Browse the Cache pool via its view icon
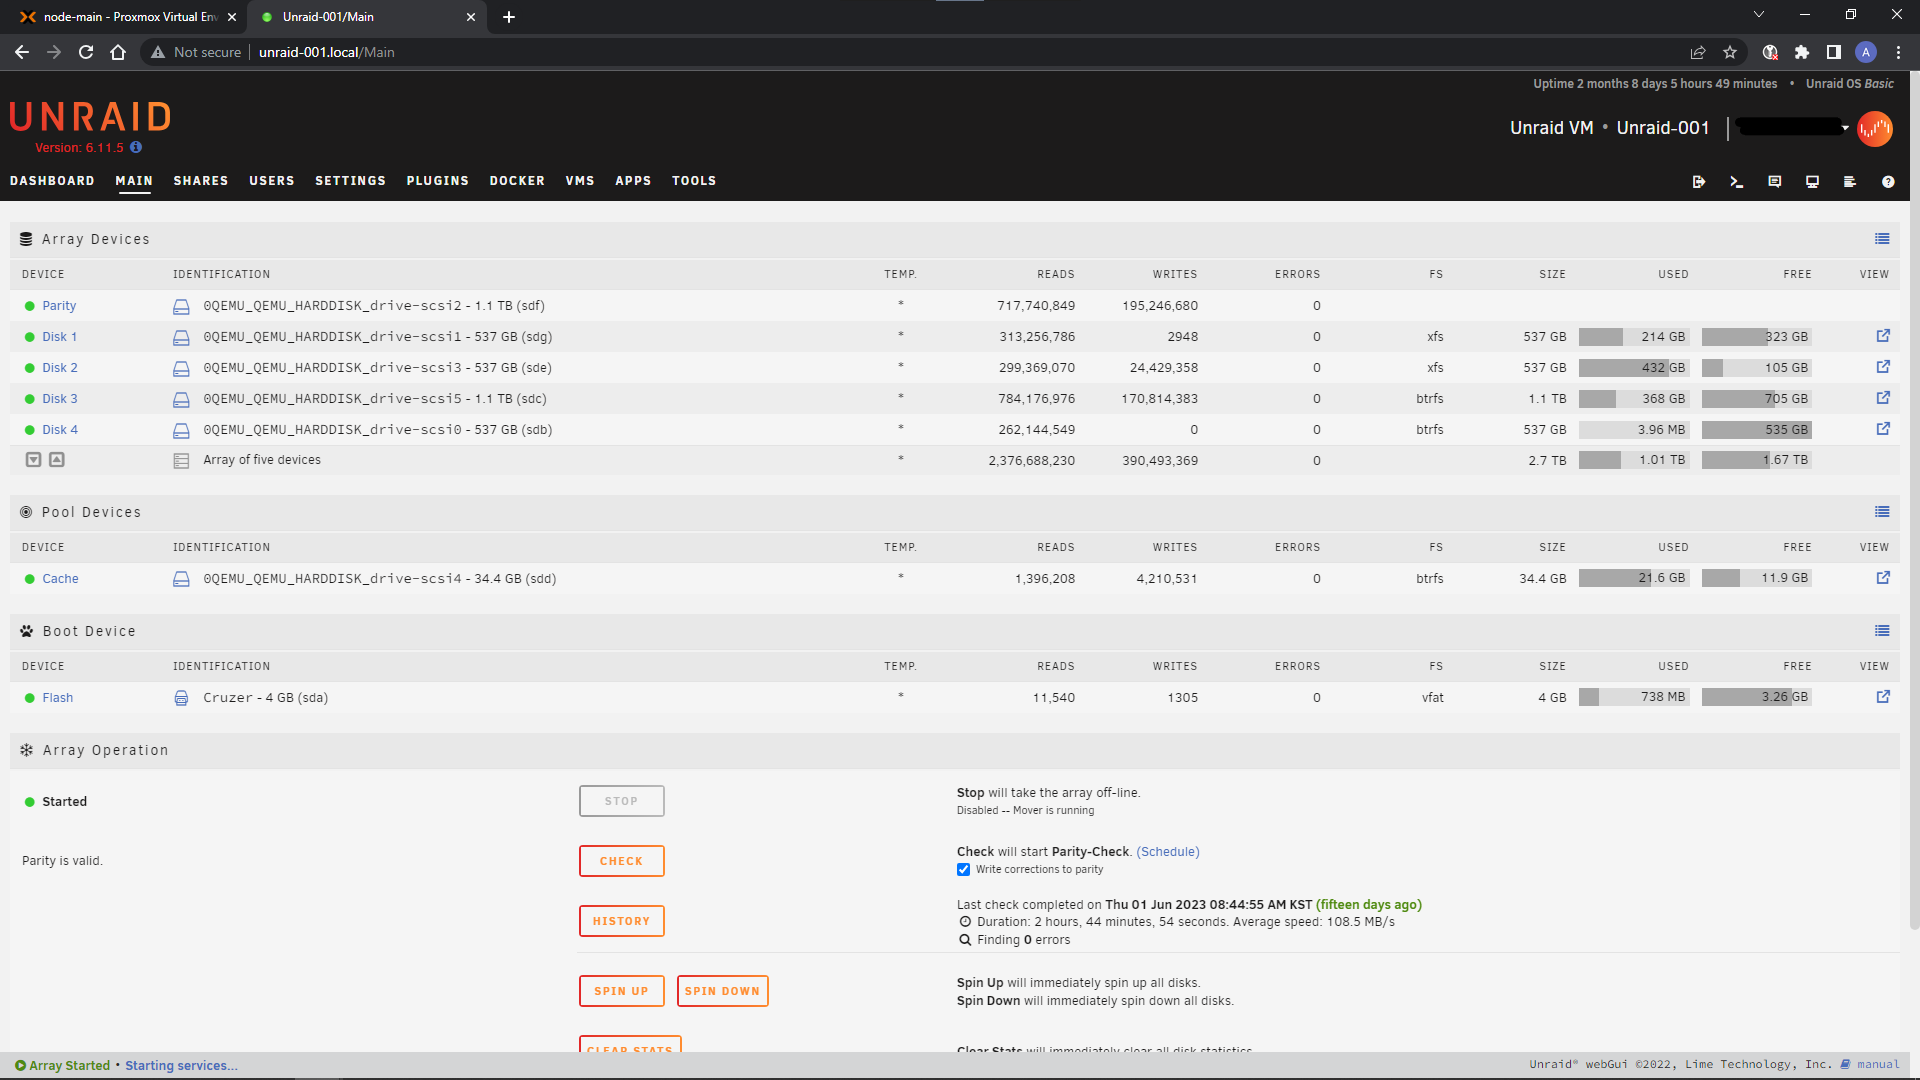This screenshot has width=1920, height=1080. point(1883,578)
